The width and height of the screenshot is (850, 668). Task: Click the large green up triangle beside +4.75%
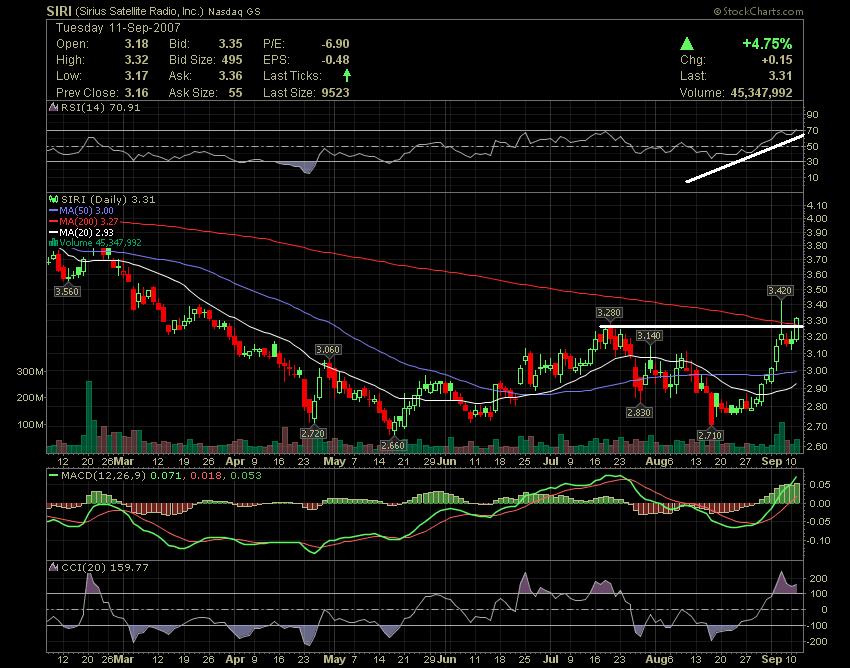[687, 44]
